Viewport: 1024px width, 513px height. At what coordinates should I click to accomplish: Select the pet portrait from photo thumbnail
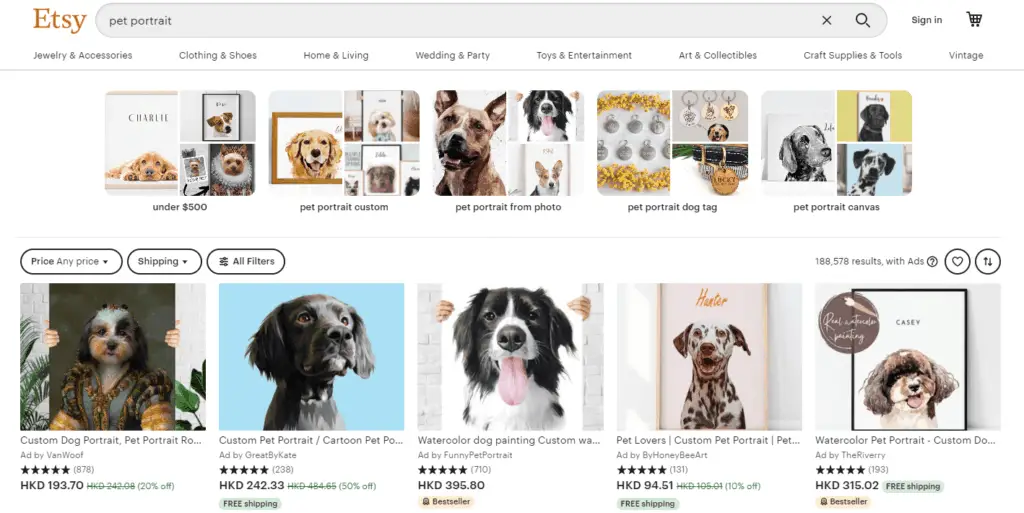coord(508,143)
